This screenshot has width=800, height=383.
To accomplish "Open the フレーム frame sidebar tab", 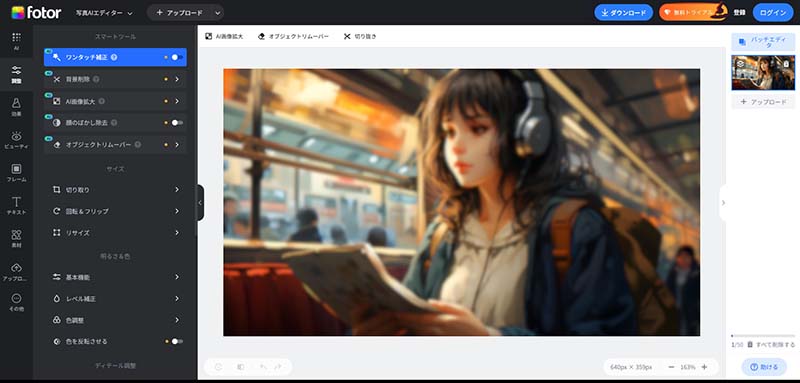I will (x=16, y=173).
